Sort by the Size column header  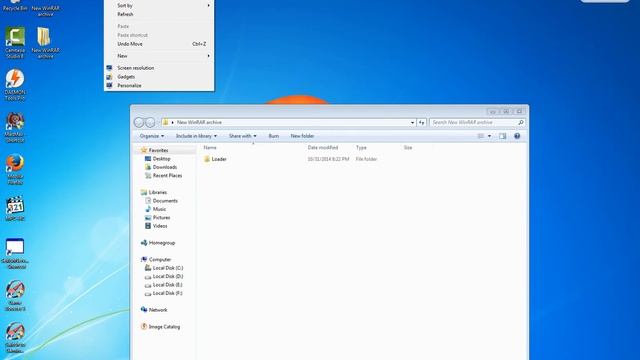tap(408, 147)
